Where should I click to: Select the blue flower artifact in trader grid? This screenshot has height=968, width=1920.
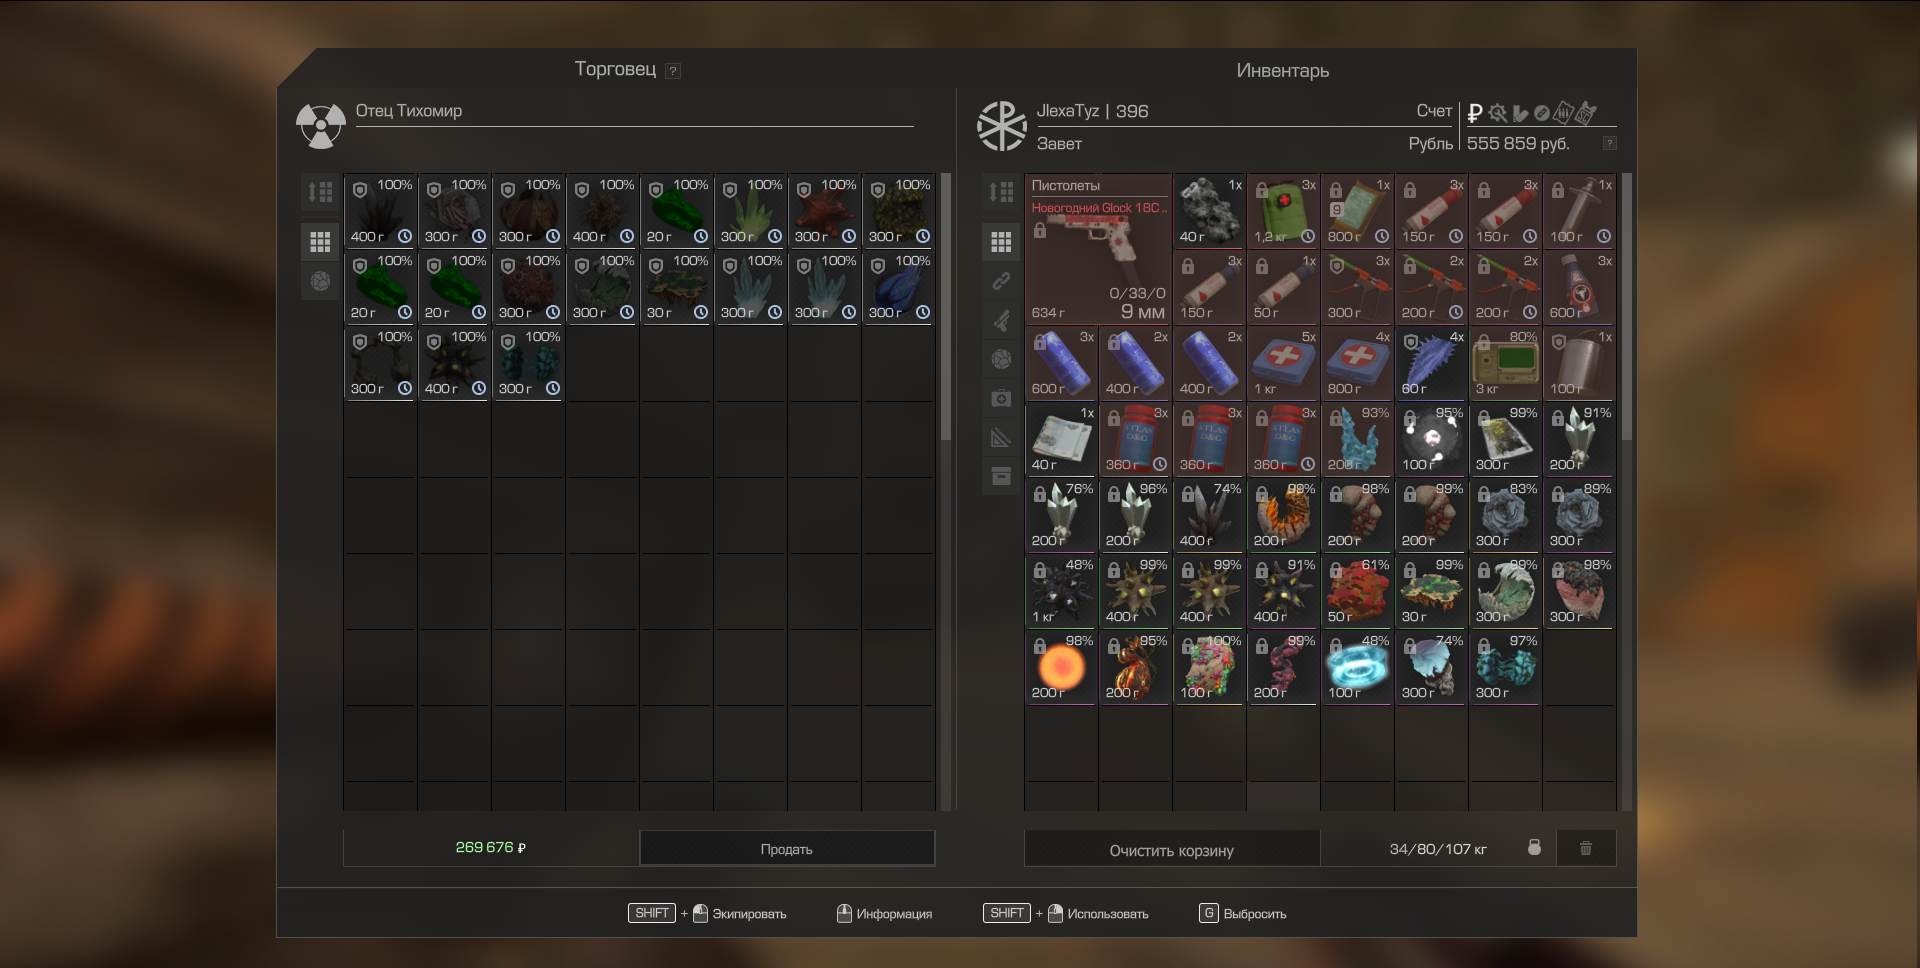click(x=898, y=287)
